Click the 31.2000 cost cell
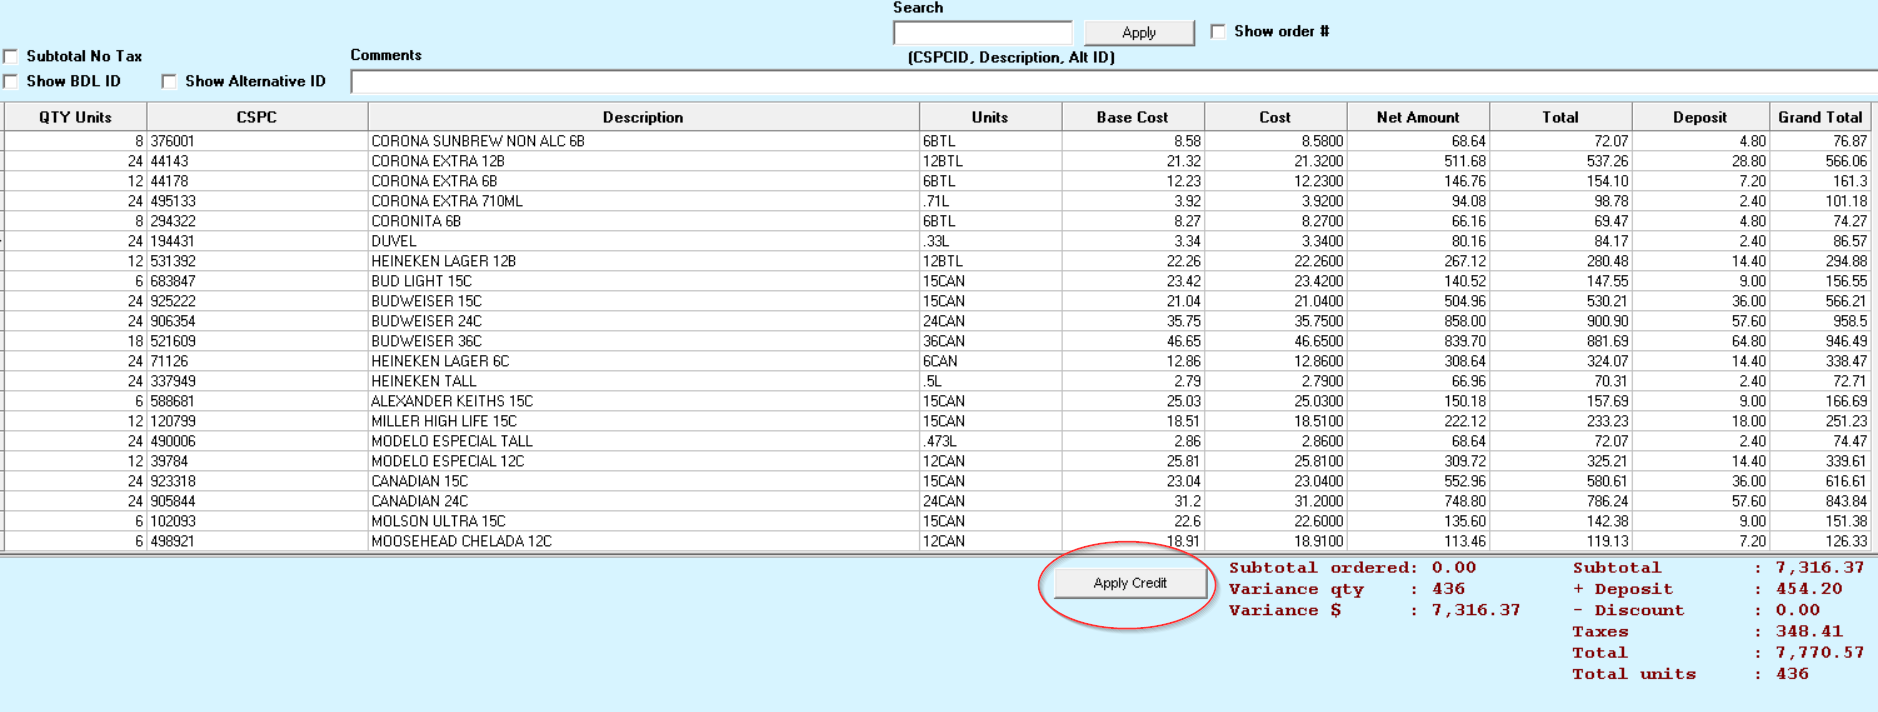Image resolution: width=1878 pixels, height=712 pixels. point(1275,501)
